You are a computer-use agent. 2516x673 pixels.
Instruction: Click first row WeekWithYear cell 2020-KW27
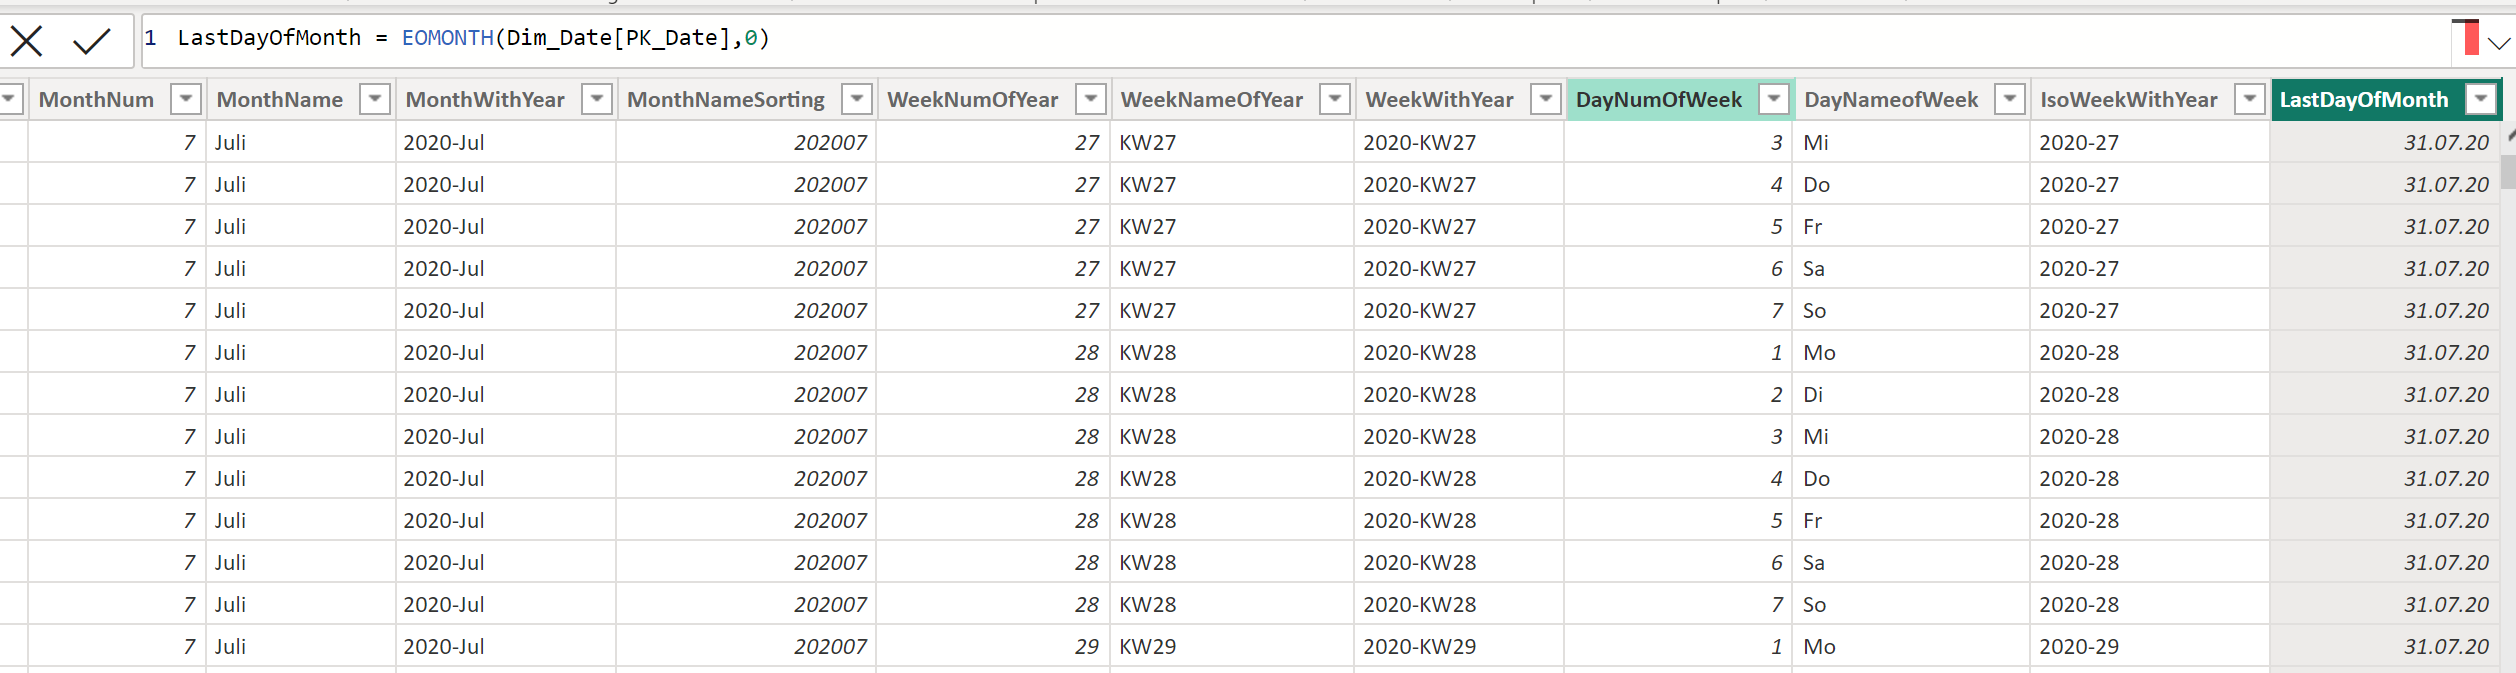click(1459, 142)
